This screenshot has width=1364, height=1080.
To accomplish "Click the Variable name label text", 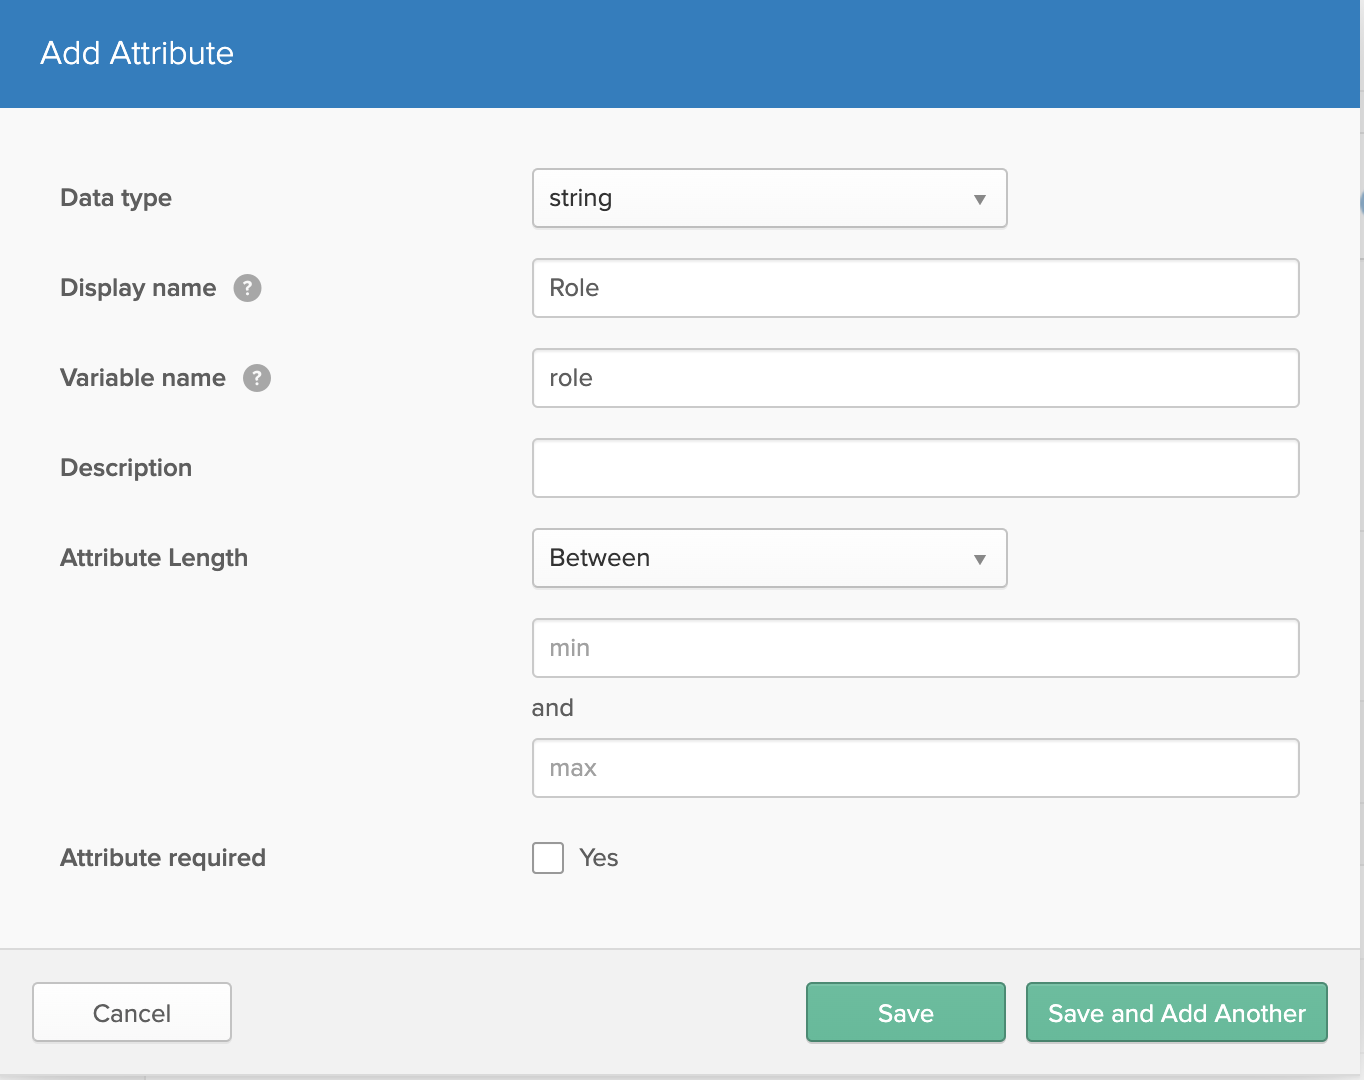I will pos(143,378).
